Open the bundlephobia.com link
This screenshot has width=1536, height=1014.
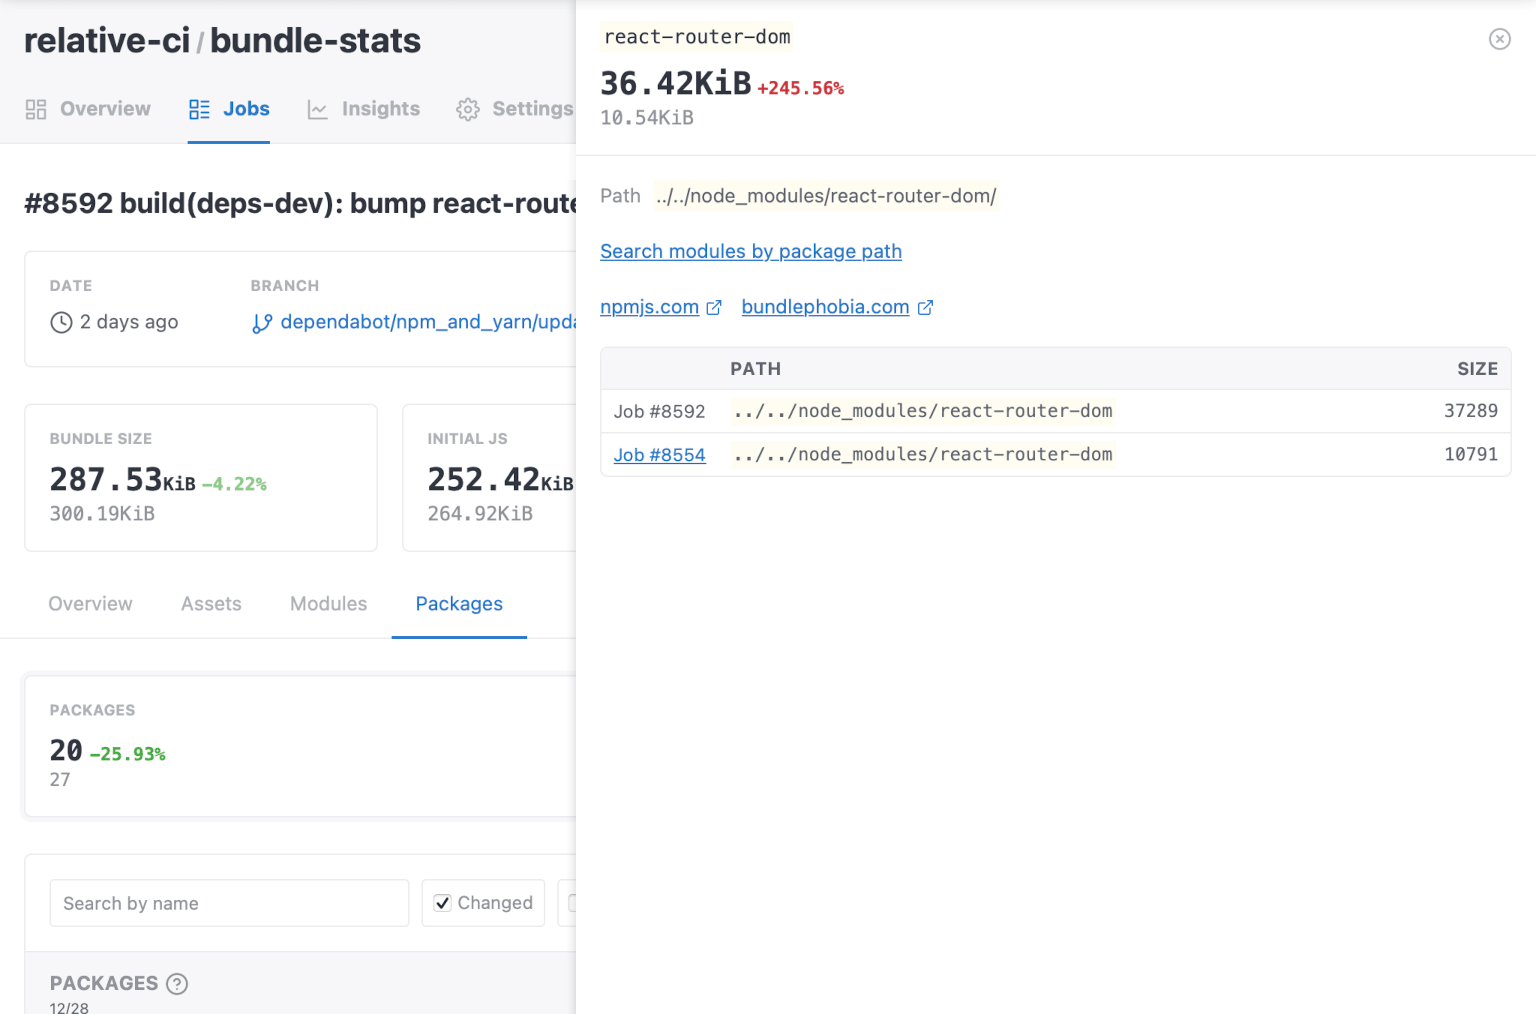point(825,307)
